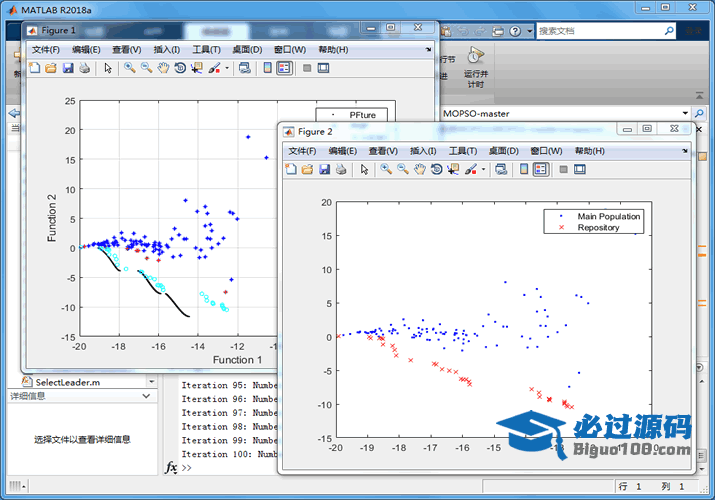This screenshot has height=500, width=715.
Task: Open 帮助(H) menu in Figure 2
Action: [x=590, y=151]
